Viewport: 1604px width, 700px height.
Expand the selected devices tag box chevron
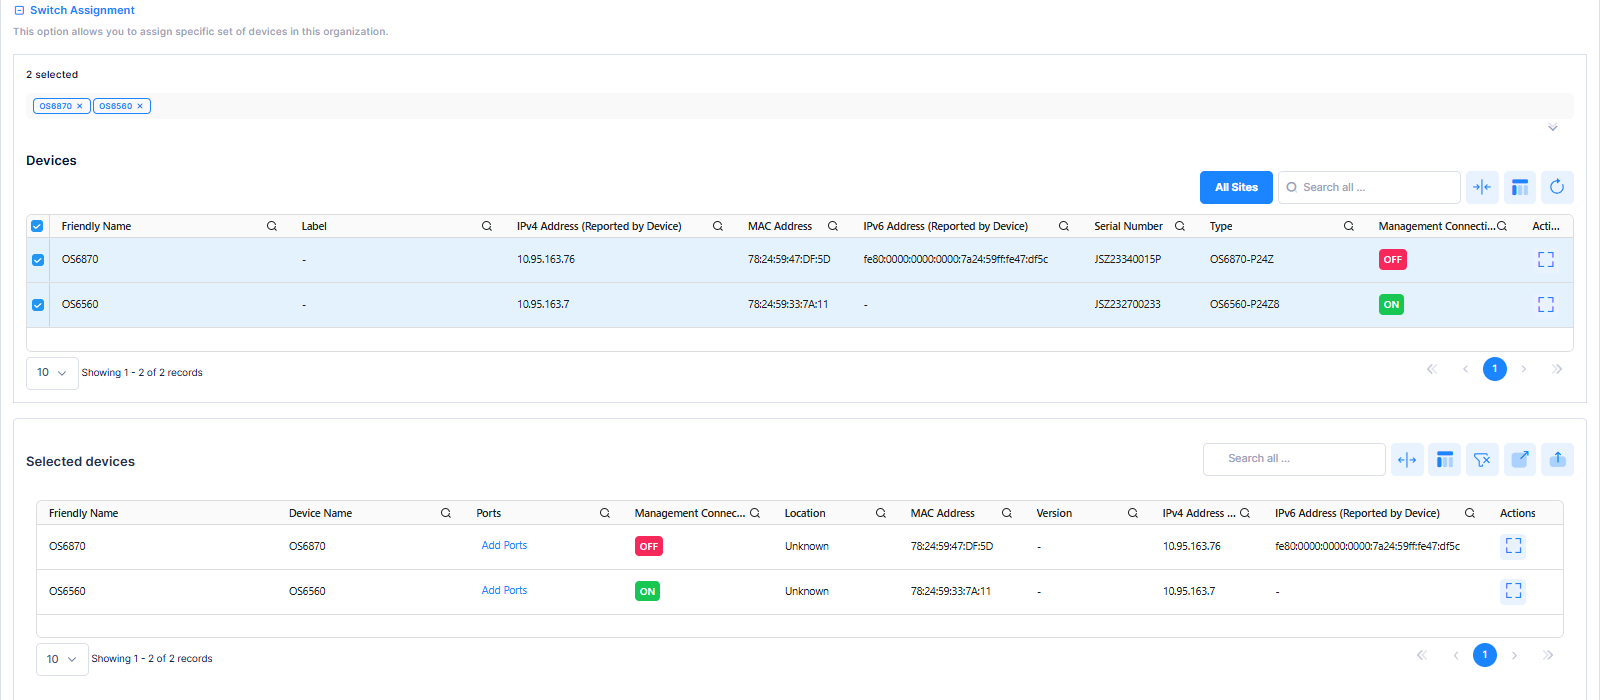click(1552, 128)
